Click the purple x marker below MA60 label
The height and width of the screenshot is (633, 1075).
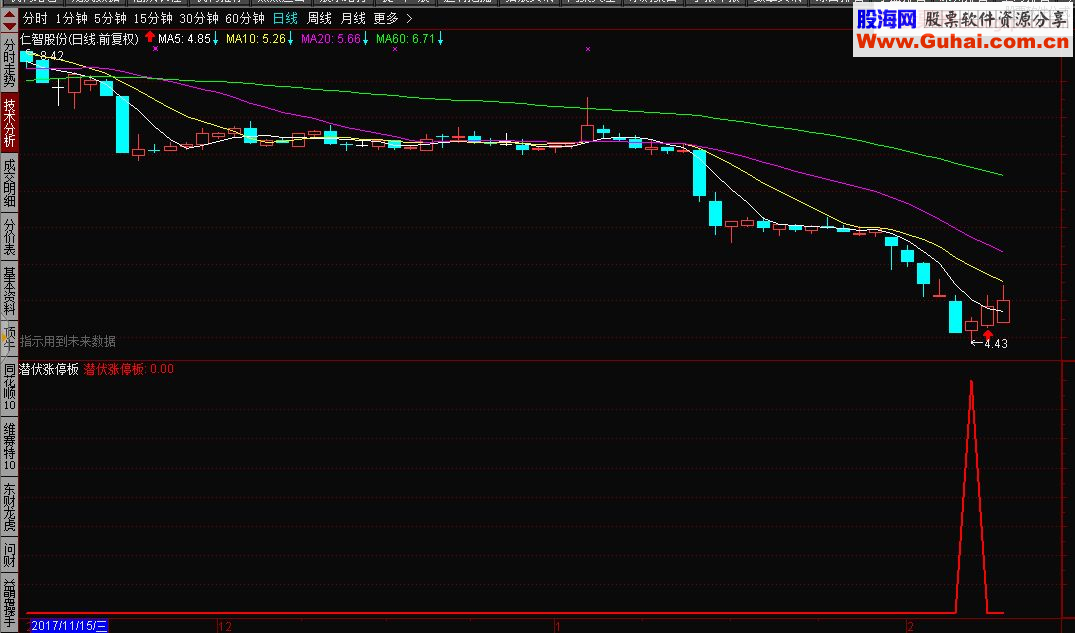pos(395,49)
